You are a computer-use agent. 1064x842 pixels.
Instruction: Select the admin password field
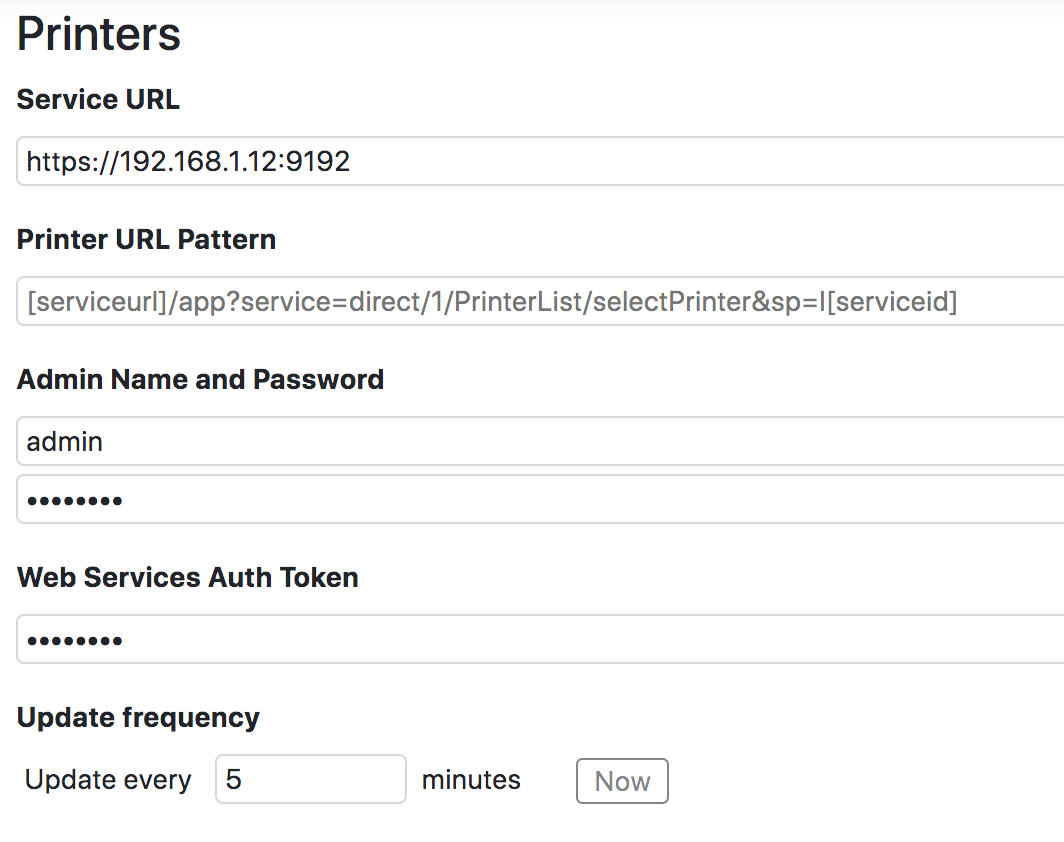(x=540, y=499)
